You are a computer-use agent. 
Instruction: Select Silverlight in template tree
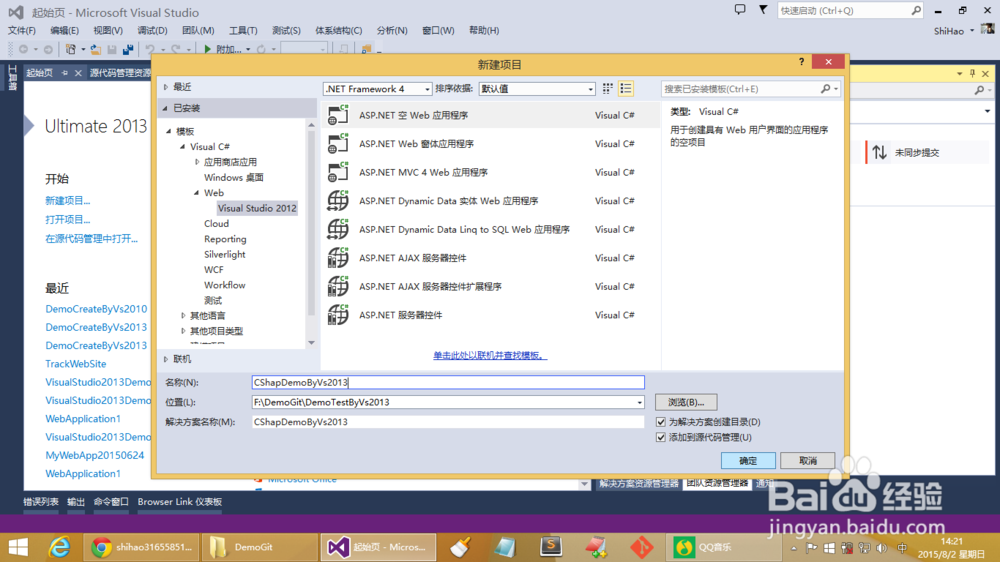point(224,255)
